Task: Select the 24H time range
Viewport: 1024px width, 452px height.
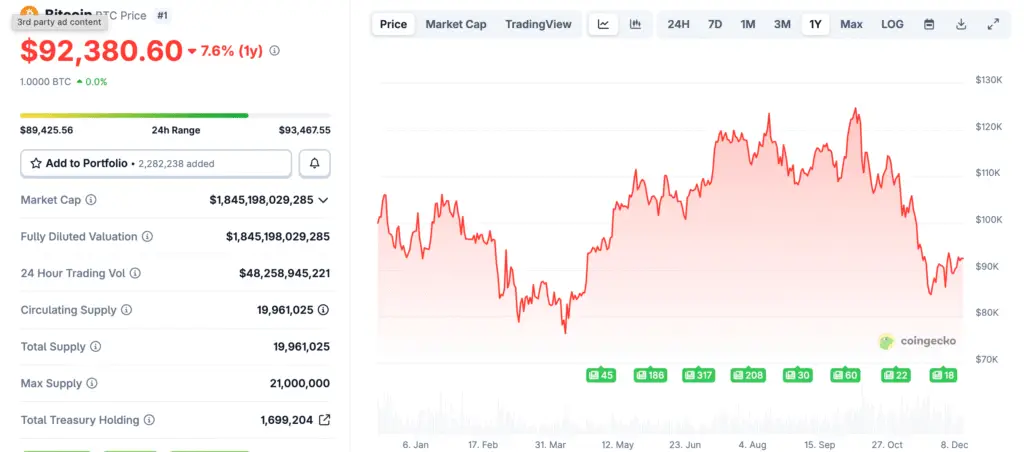Action: pyautogui.click(x=678, y=24)
